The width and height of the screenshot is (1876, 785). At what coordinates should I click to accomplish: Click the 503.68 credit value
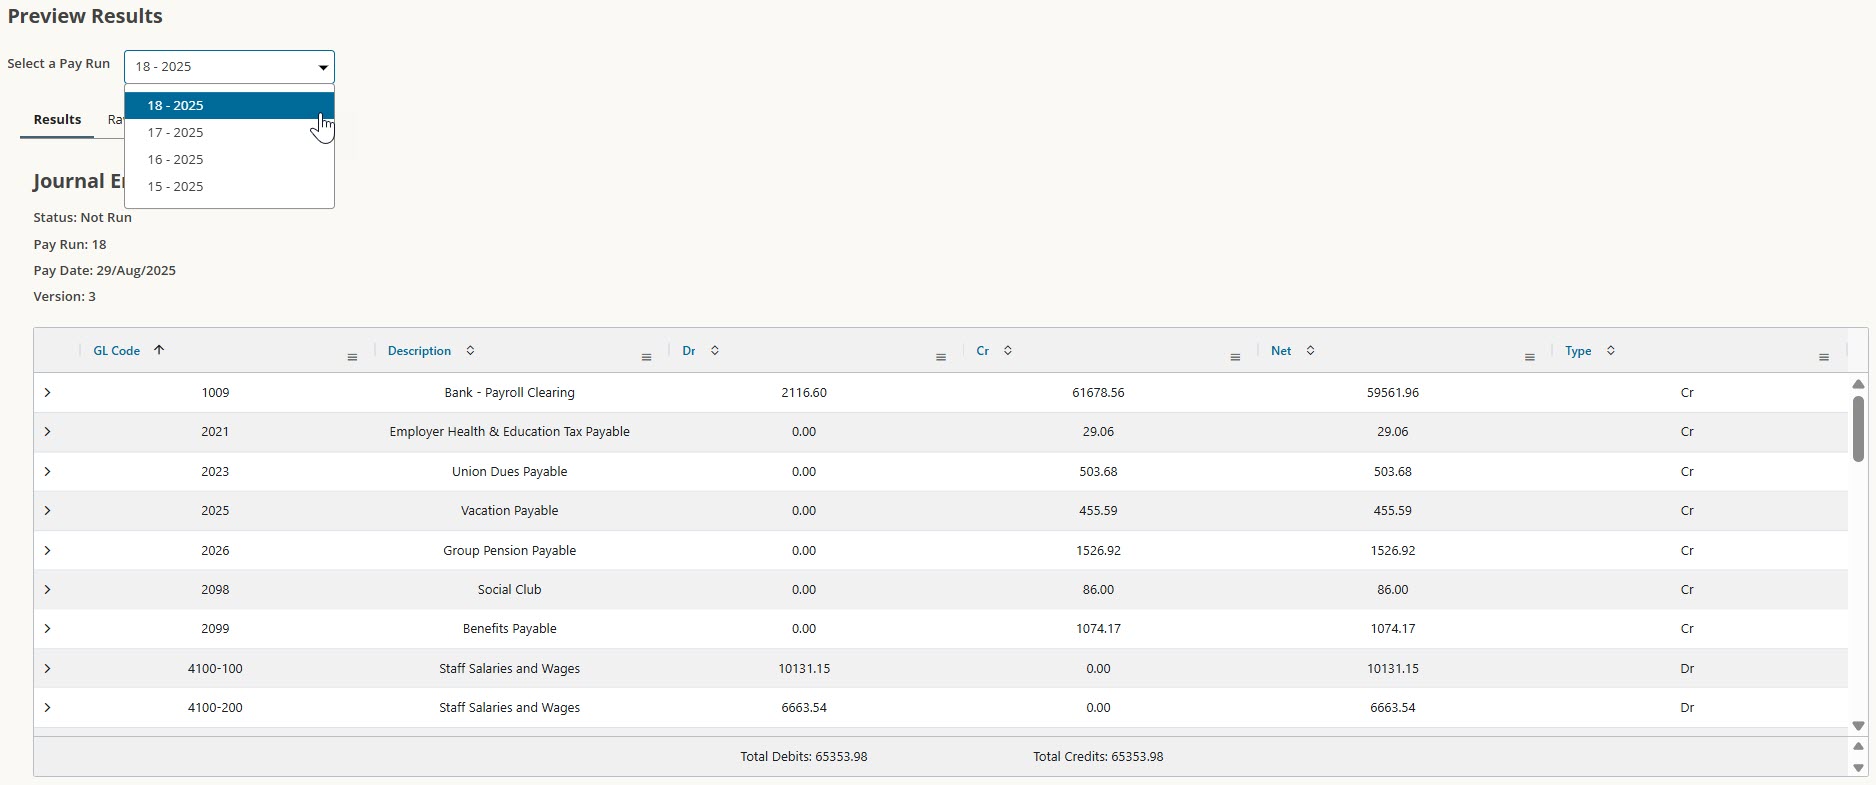pos(1098,471)
